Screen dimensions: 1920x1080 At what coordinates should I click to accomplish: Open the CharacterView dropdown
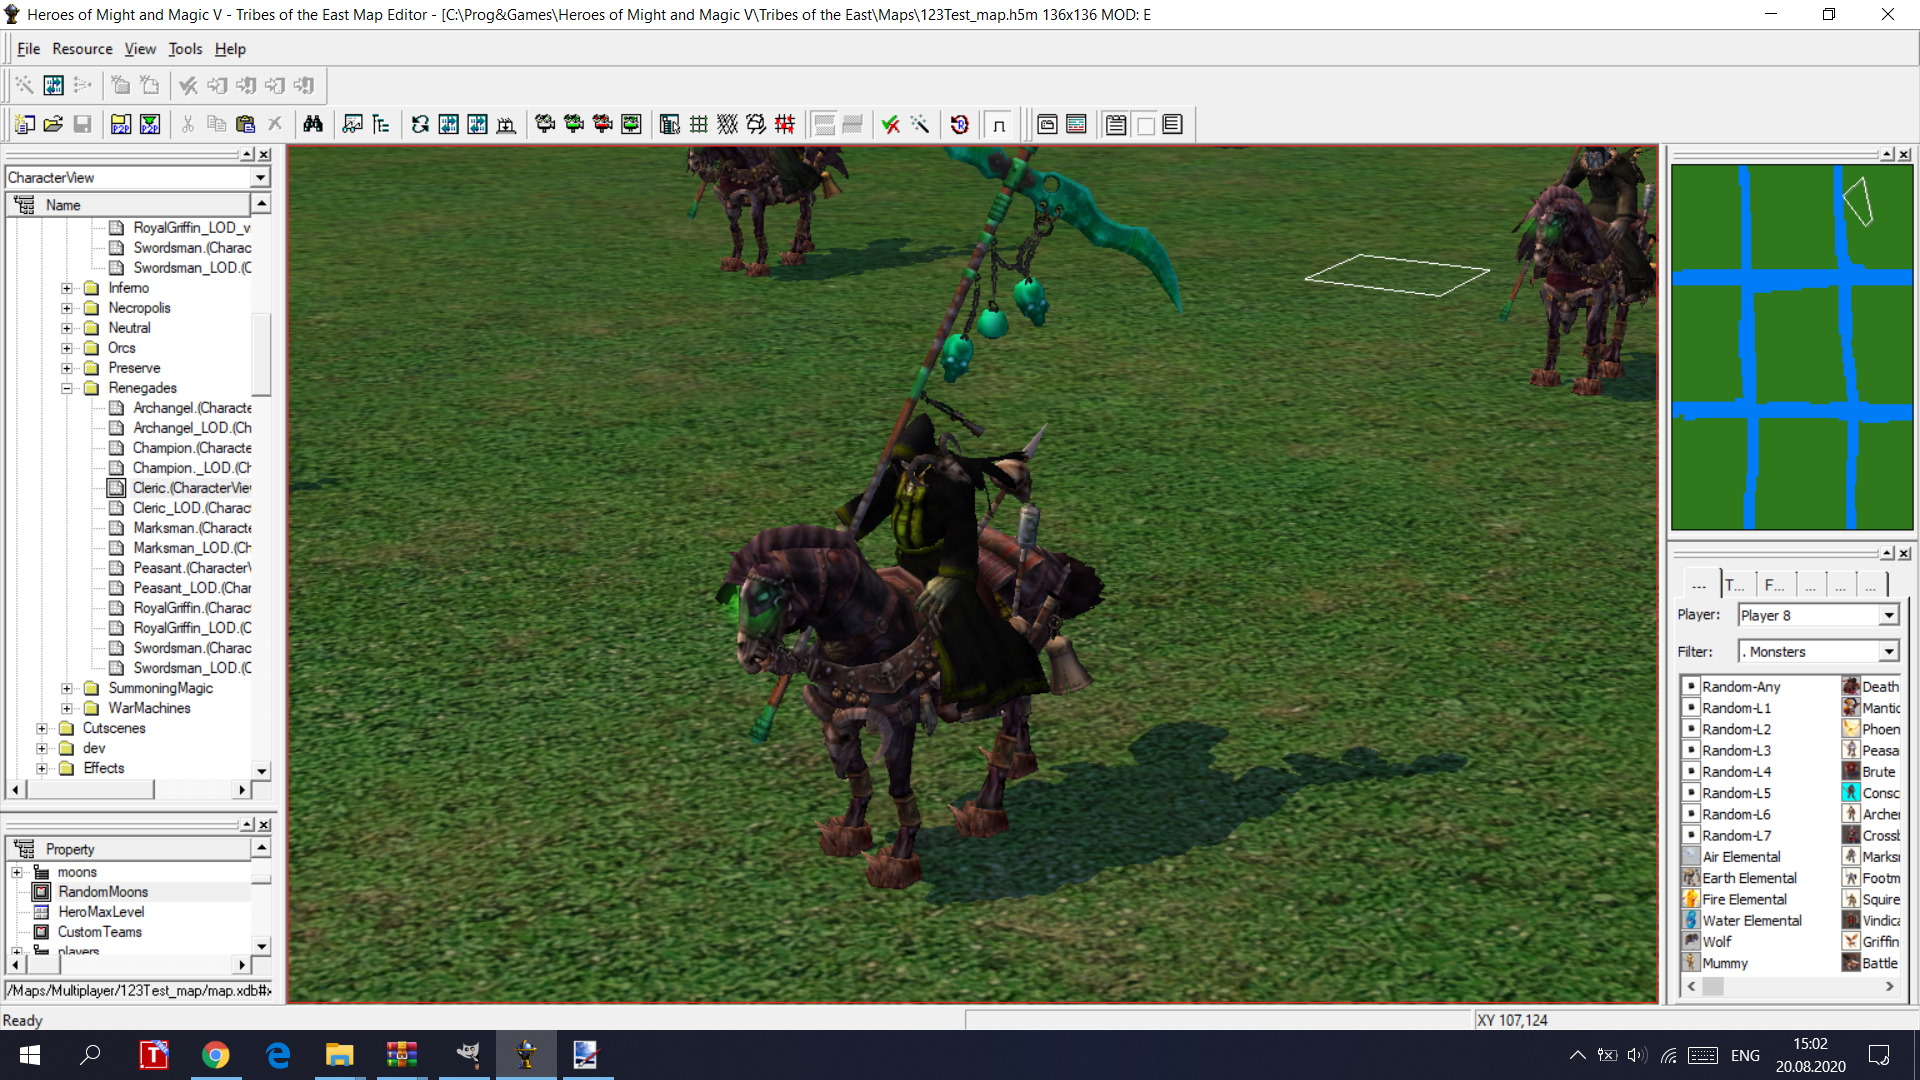point(260,177)
